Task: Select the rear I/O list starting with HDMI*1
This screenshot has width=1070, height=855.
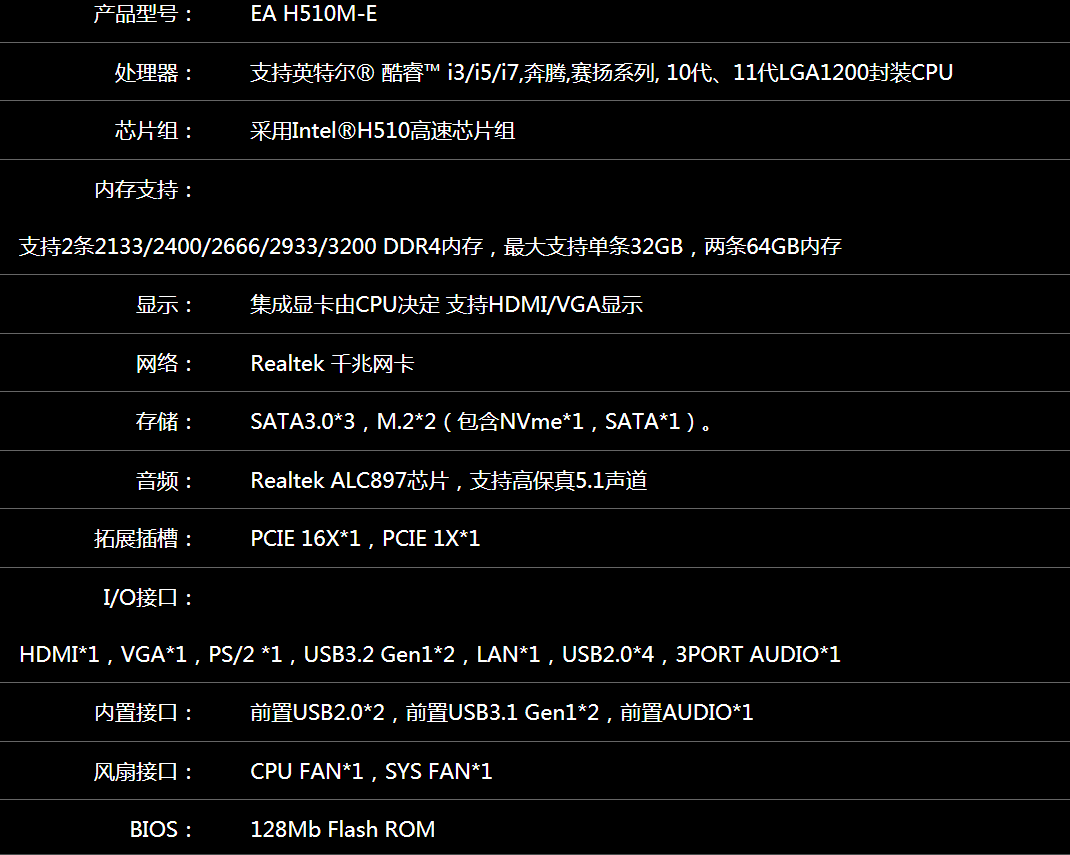Action: [430, 654]
